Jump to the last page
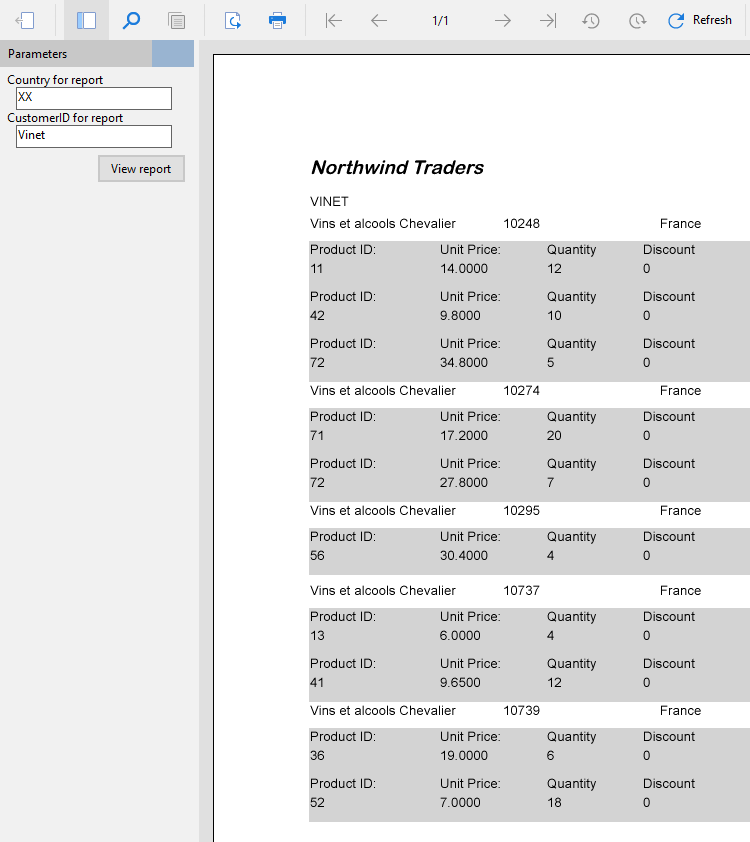The image size is (750, 842). (548, 20)
